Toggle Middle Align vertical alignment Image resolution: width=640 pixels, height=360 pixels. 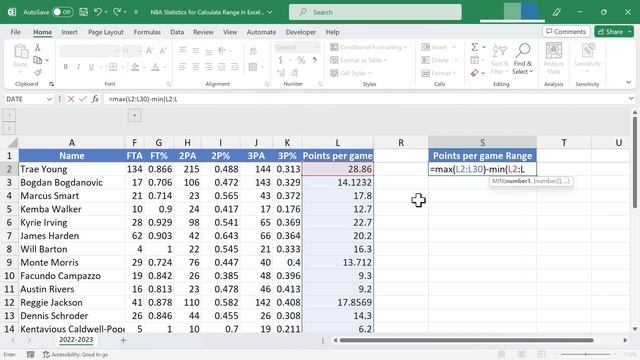pyautogui.click(x=196, y=51)
